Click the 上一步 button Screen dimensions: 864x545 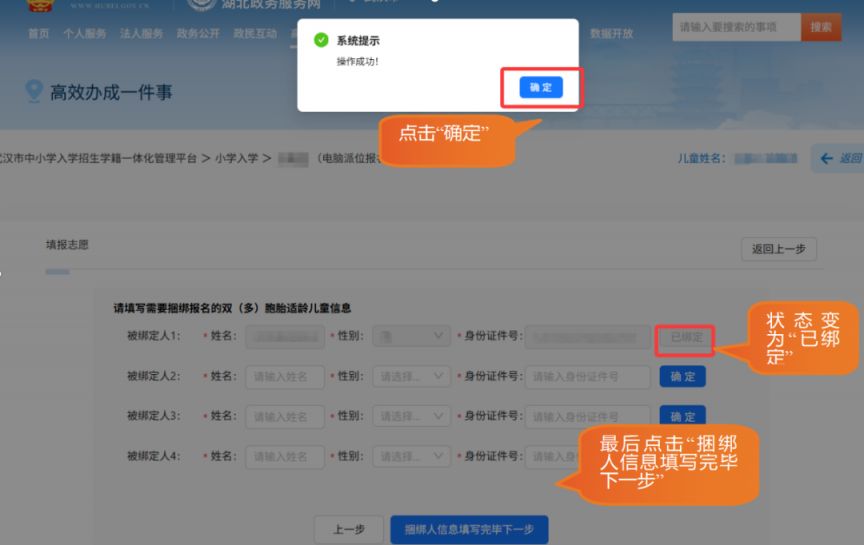(348, 530)
